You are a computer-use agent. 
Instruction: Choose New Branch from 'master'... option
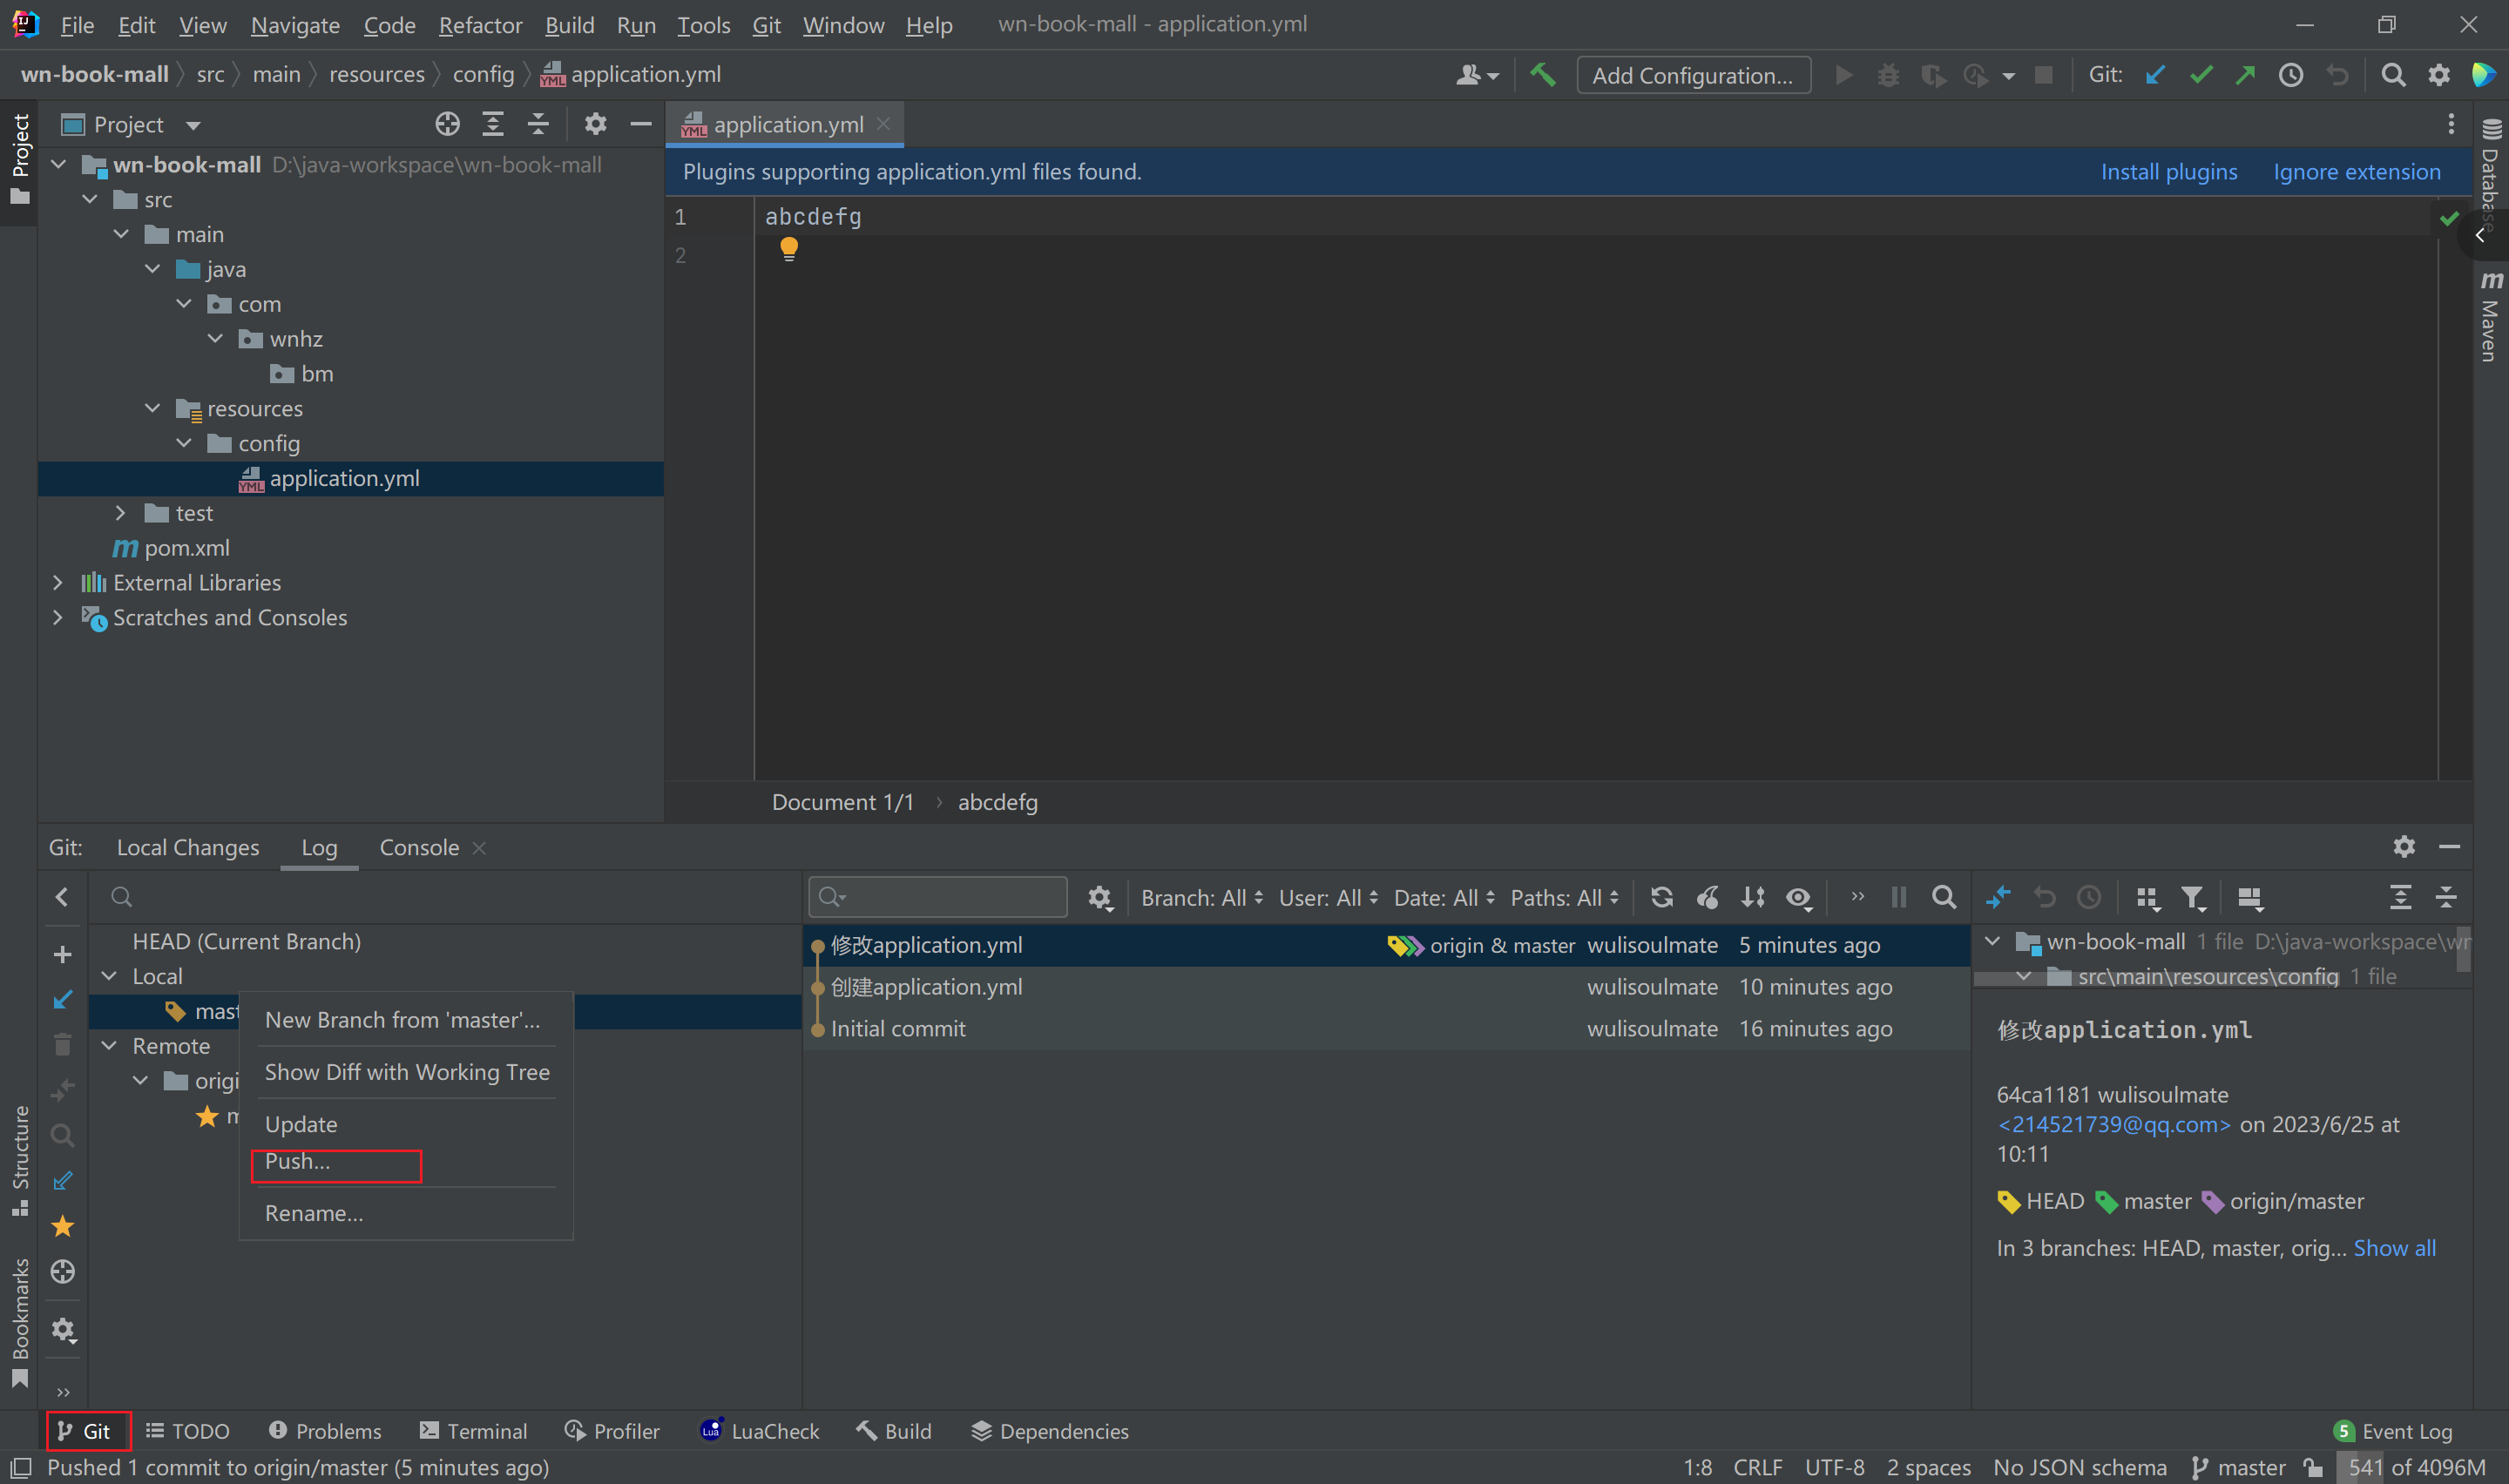pos(402,1020)
